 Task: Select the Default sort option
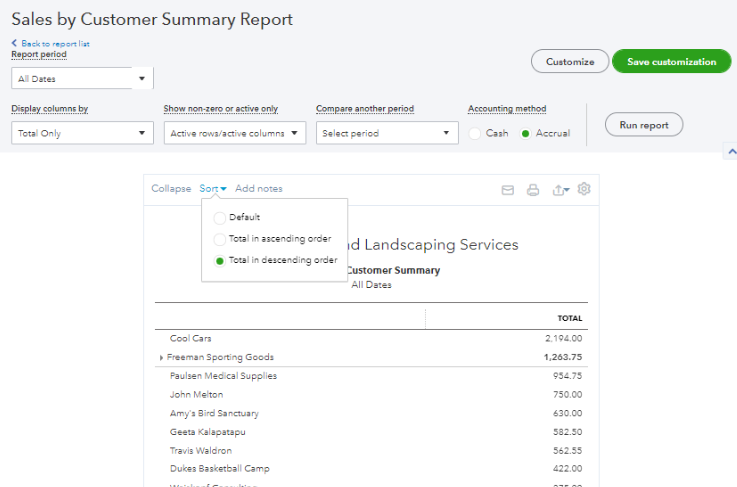(220, 217)
